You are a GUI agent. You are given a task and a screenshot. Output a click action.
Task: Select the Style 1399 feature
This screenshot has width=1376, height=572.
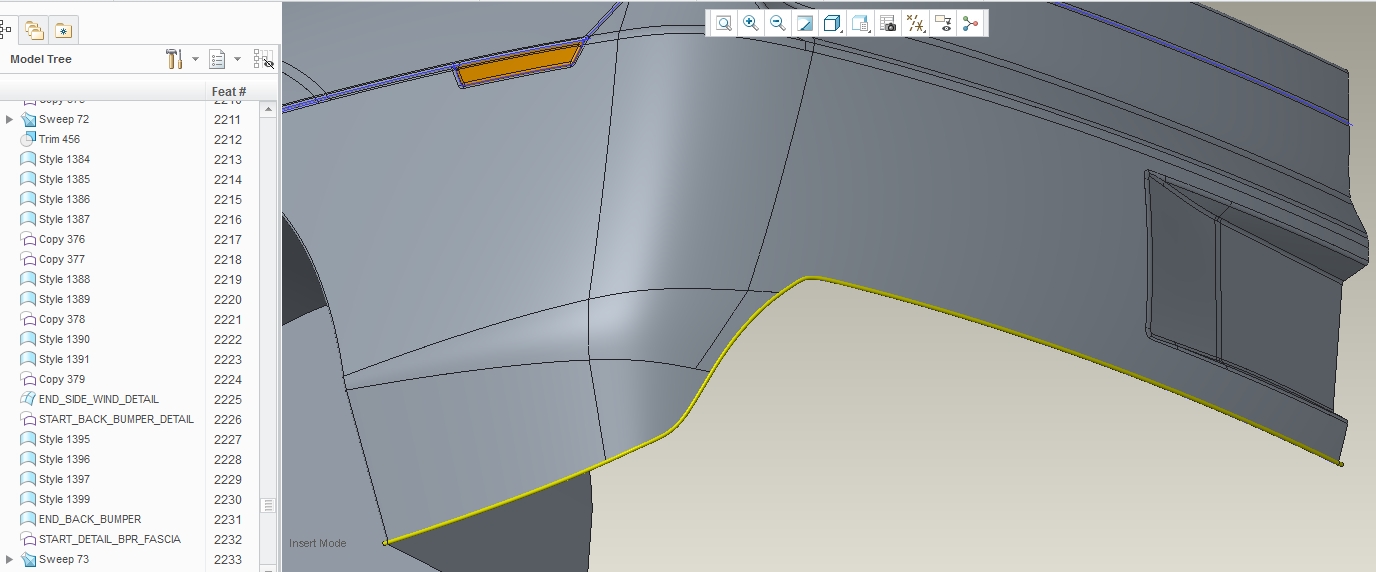[64, 499]
